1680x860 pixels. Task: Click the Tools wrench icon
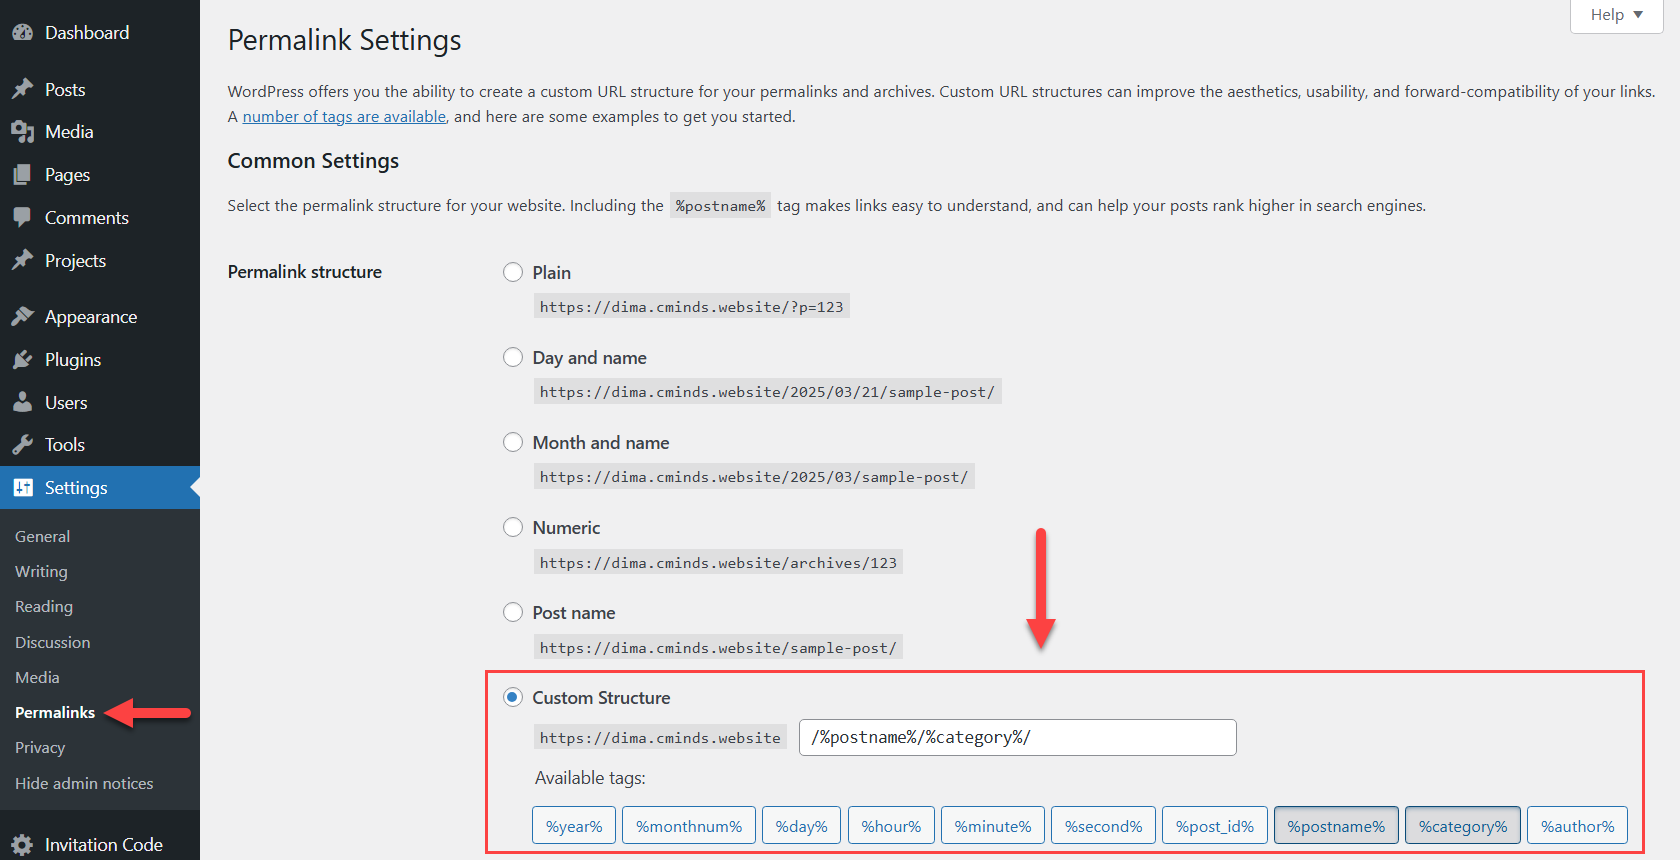(23, 445)
